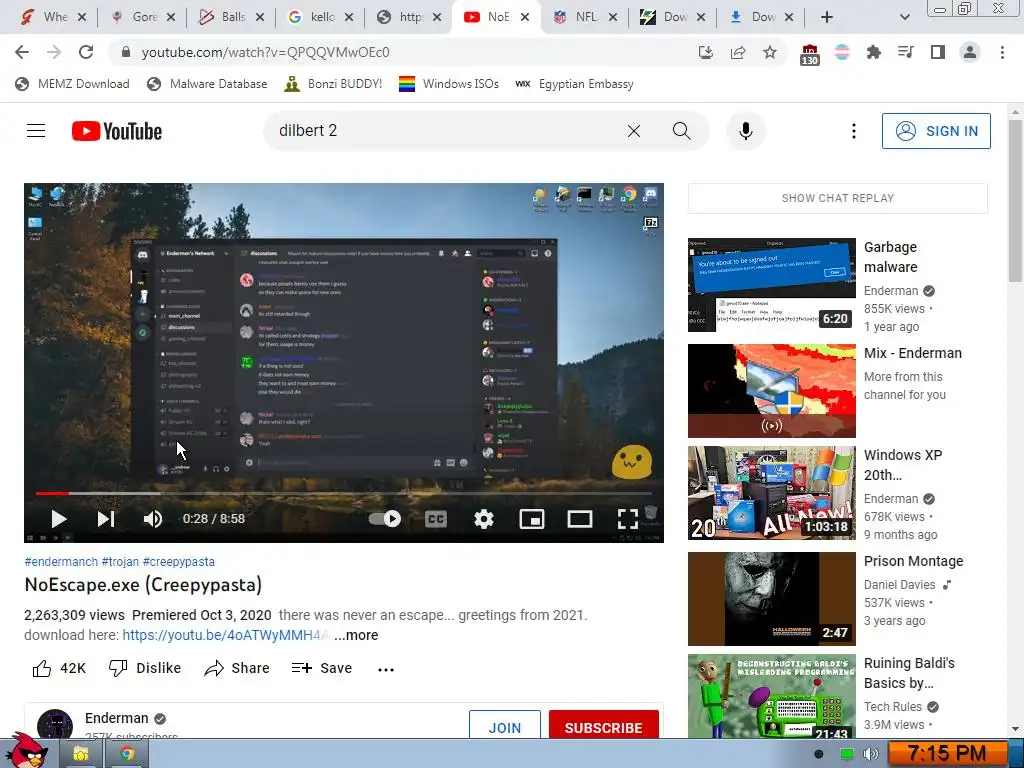The height and width of the screenshot is (768, 1024).
Task: Enable theater mode
Action: coord(580,519)
